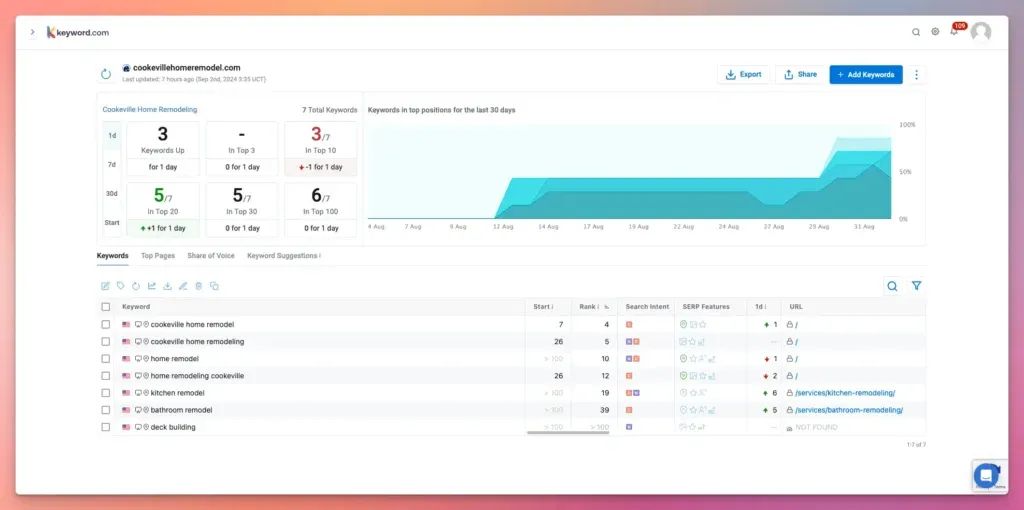Check the box for 'kitchen remodel' keyword
This screenshot has height=510, width=1024.
106,393
